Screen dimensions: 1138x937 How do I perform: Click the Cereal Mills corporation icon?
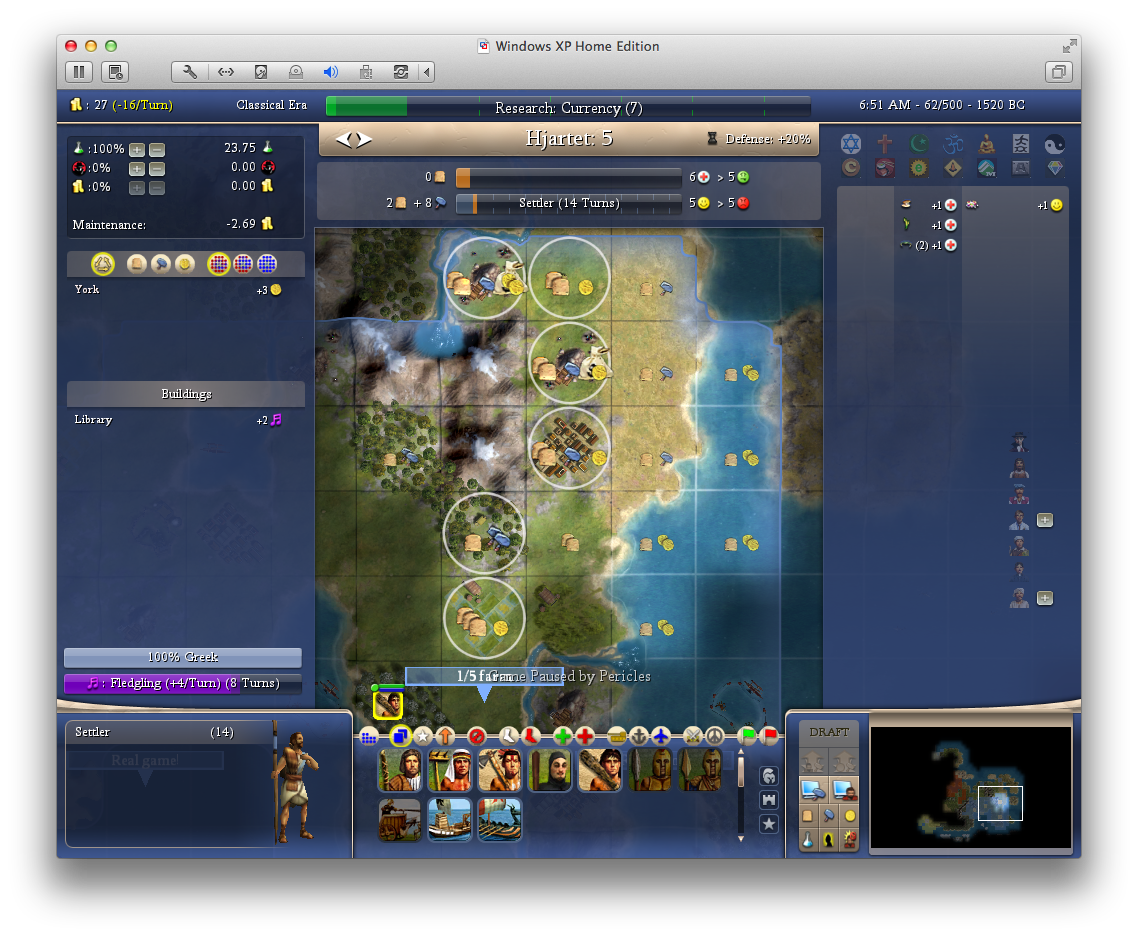[x=851, y=168]
